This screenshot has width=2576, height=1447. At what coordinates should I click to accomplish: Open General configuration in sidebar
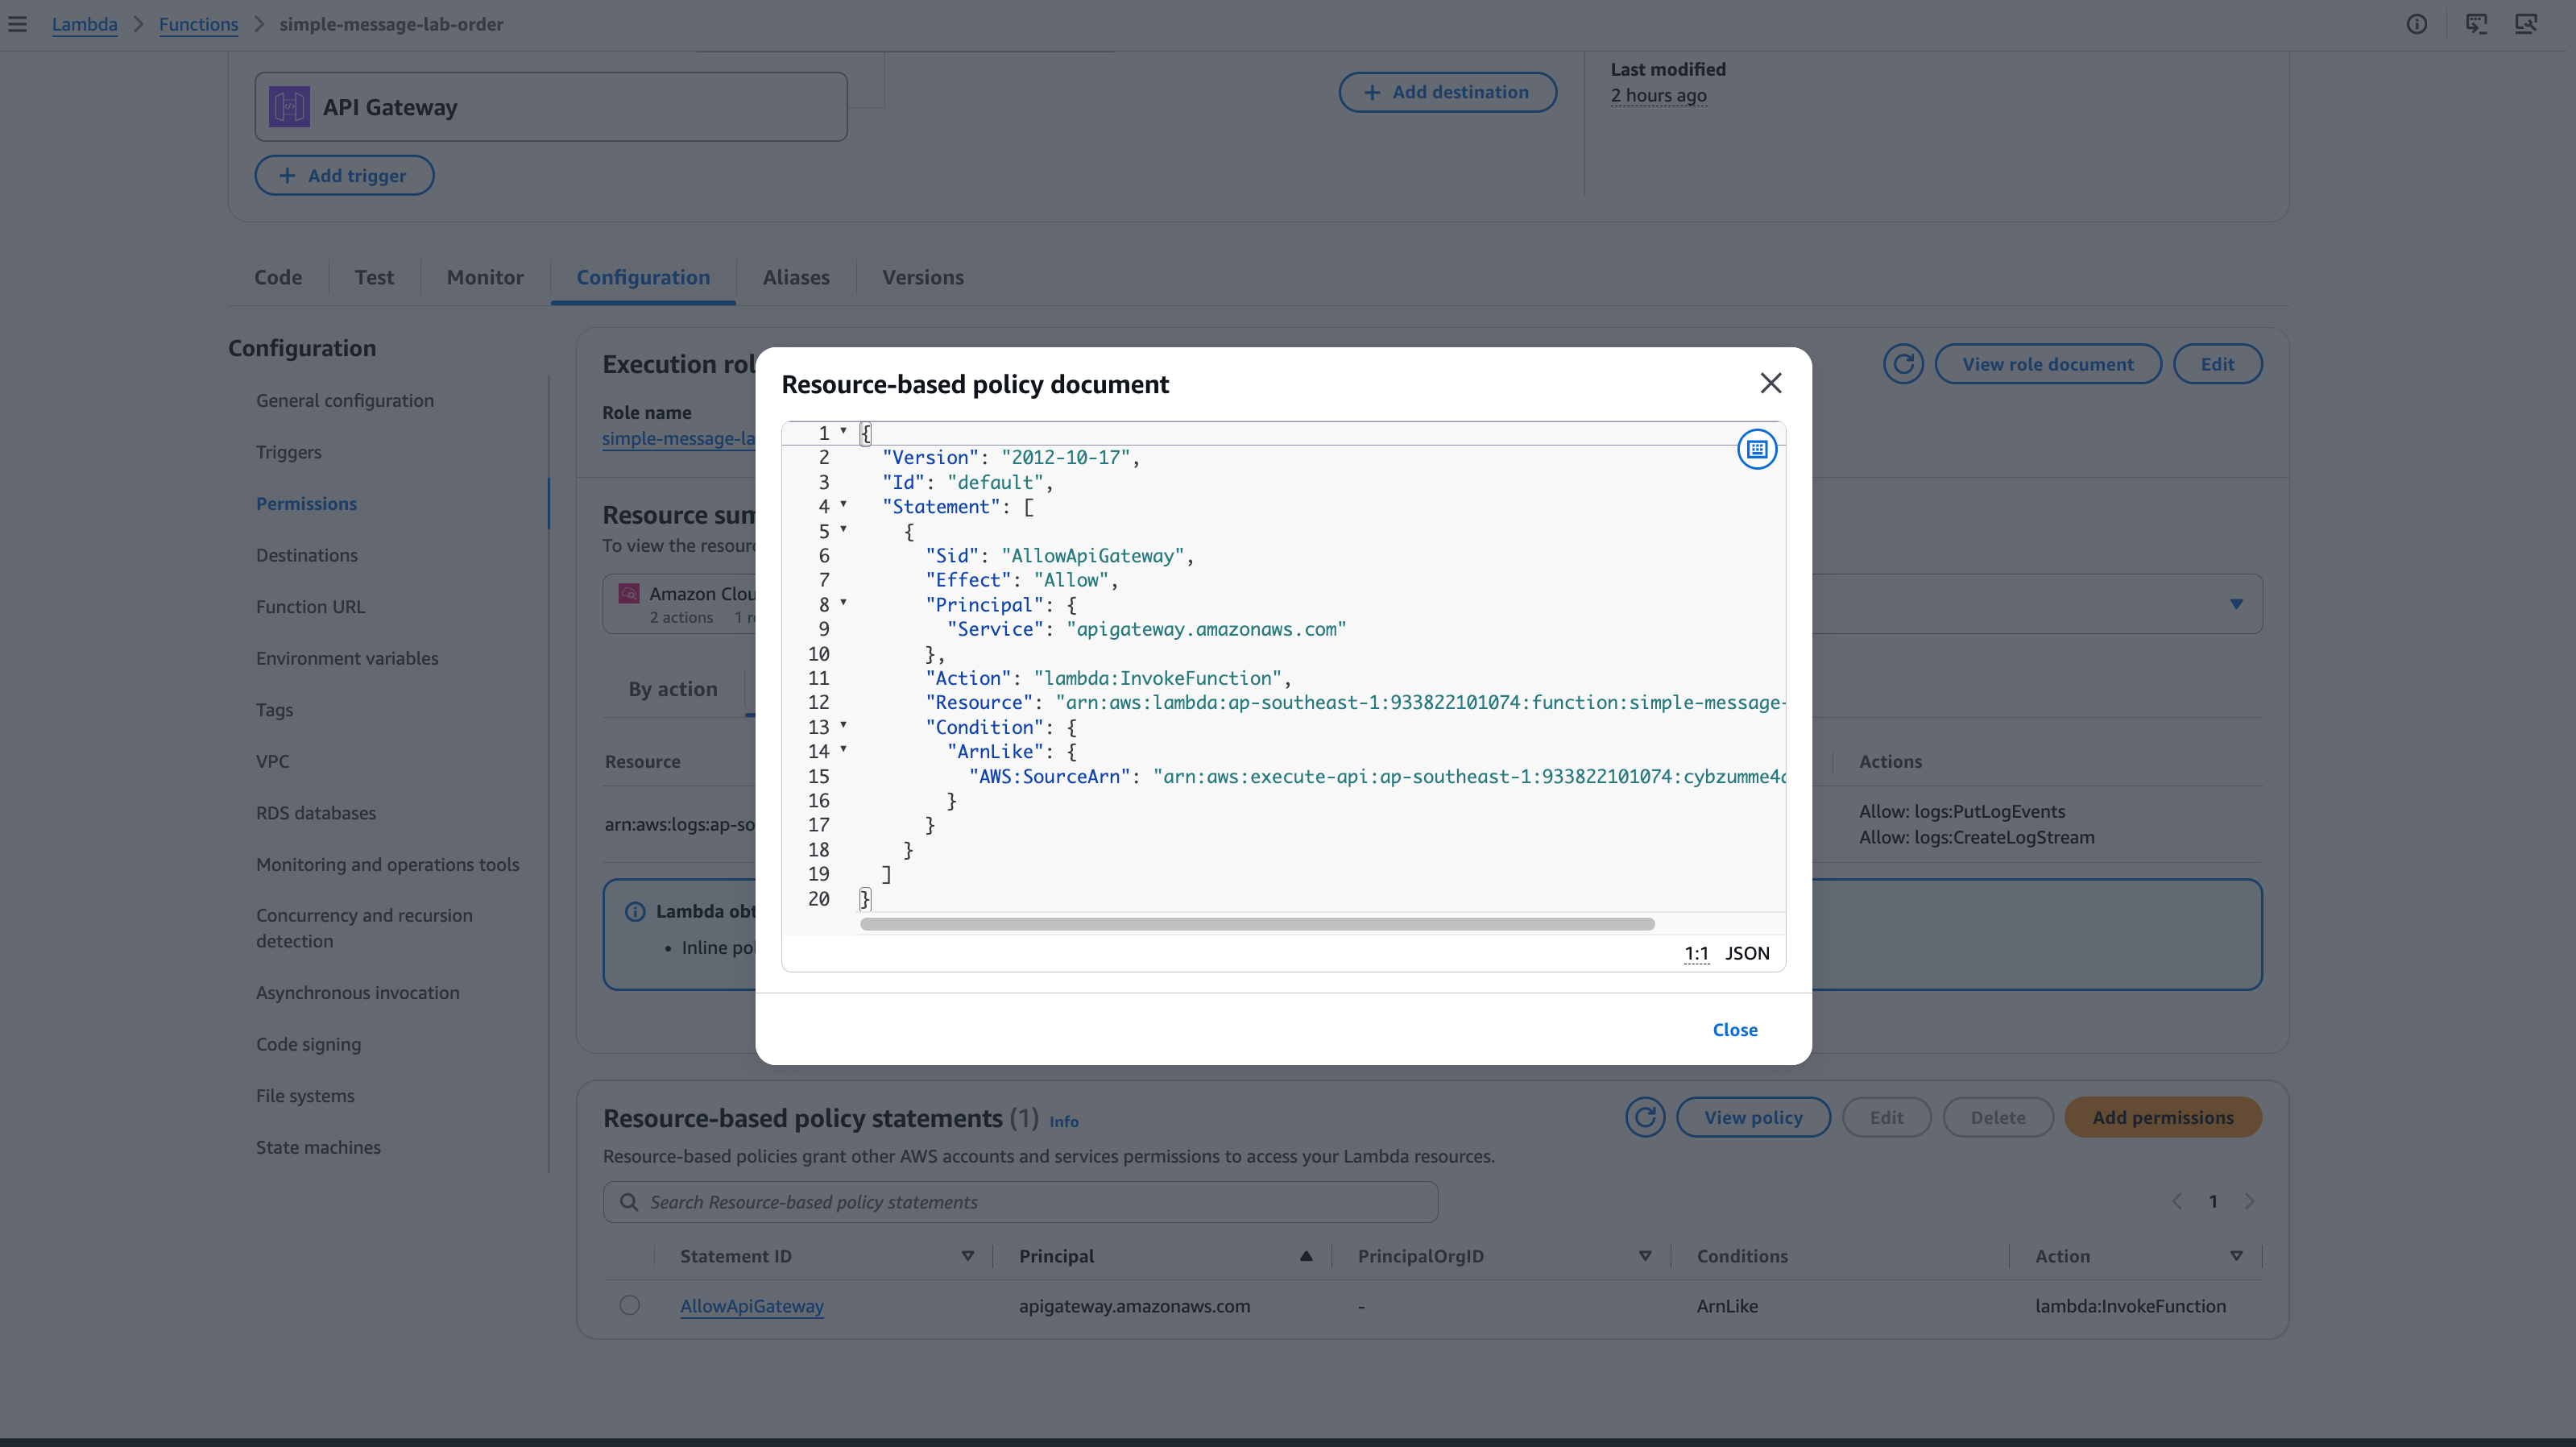tap(345, 400)
